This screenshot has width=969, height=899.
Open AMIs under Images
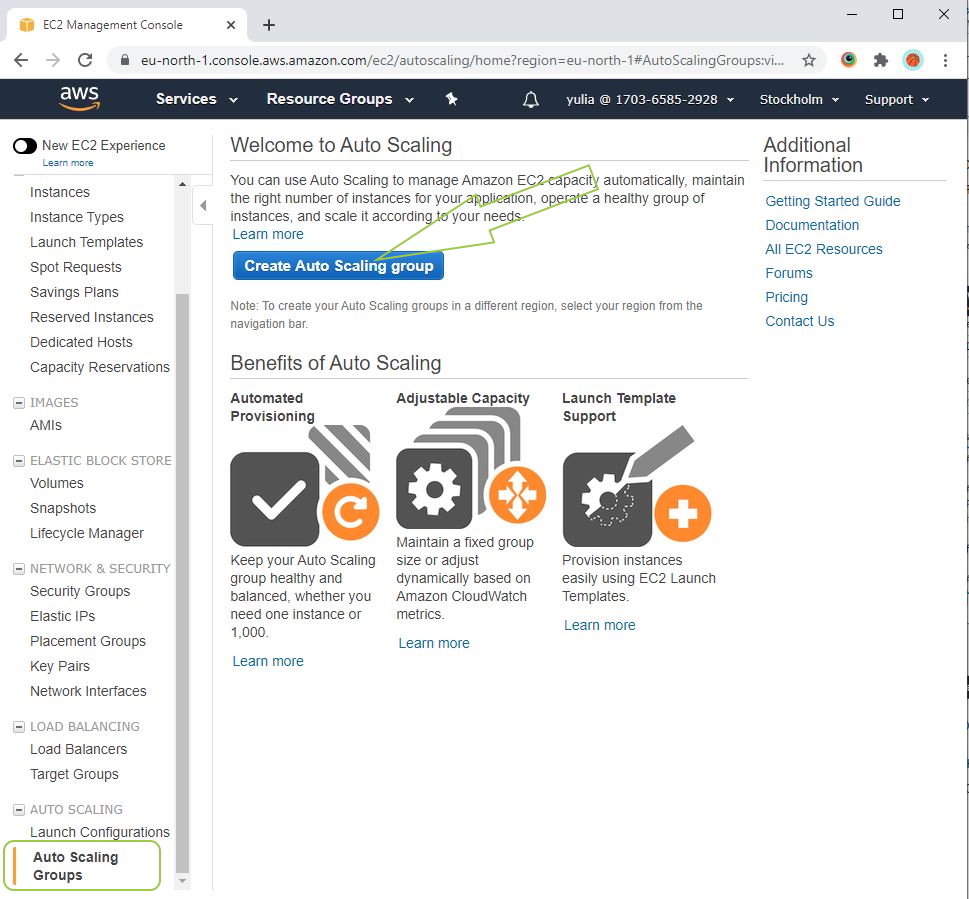46,425
